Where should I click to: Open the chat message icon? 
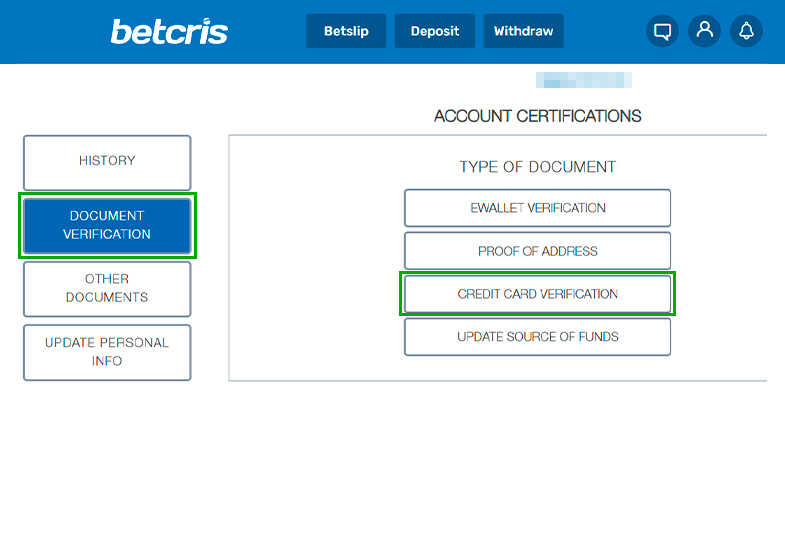(662, 31)
